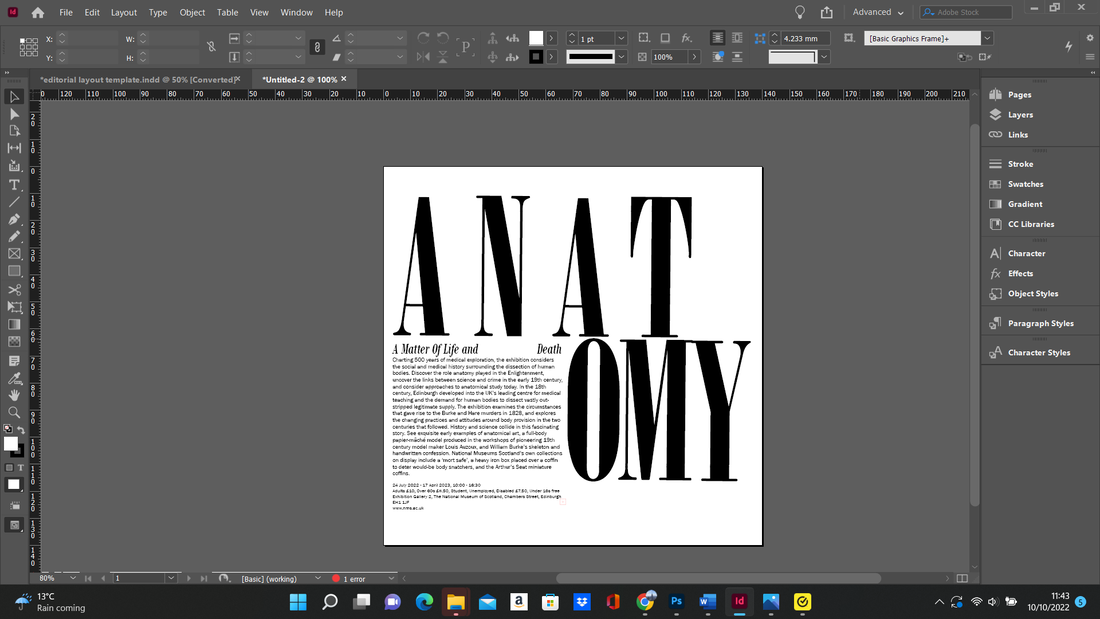Open Photoshop from the taskbar

pyautogui.click(x=676, y=601)
